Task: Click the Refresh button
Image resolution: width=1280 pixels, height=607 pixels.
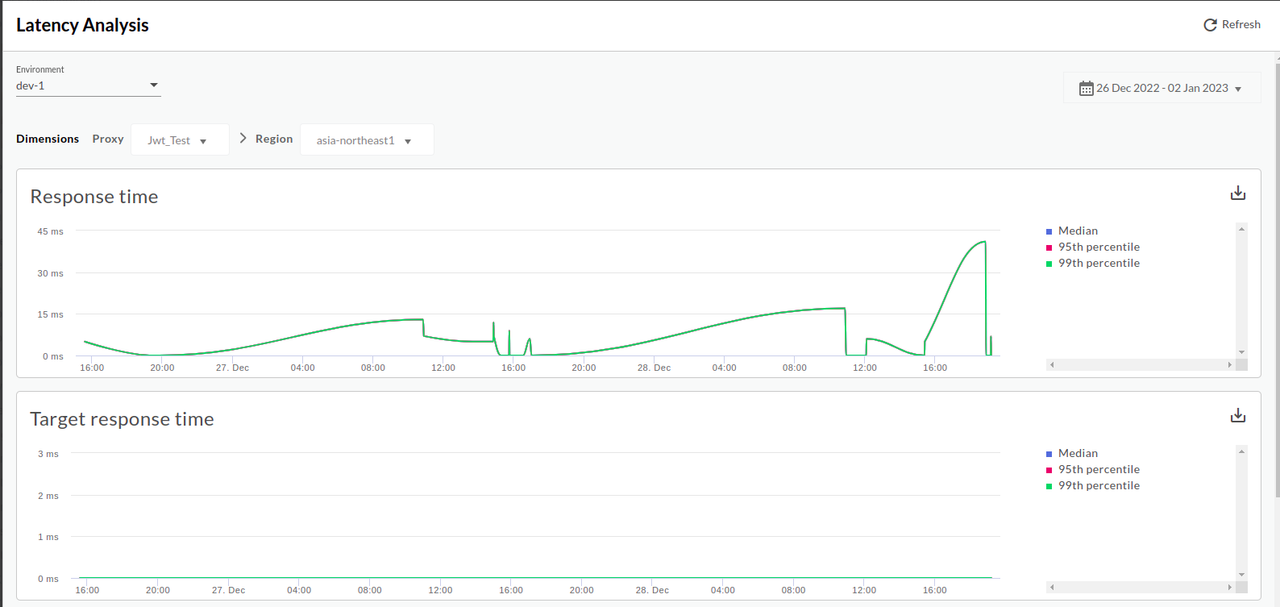Action: point(1232,25)
